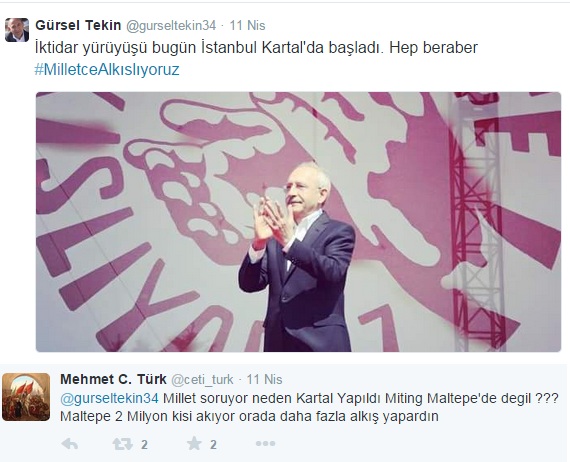Viewport: 570px width, 462px height.
Task: Click the @ceti_turk handle
Action: point(202,379)
